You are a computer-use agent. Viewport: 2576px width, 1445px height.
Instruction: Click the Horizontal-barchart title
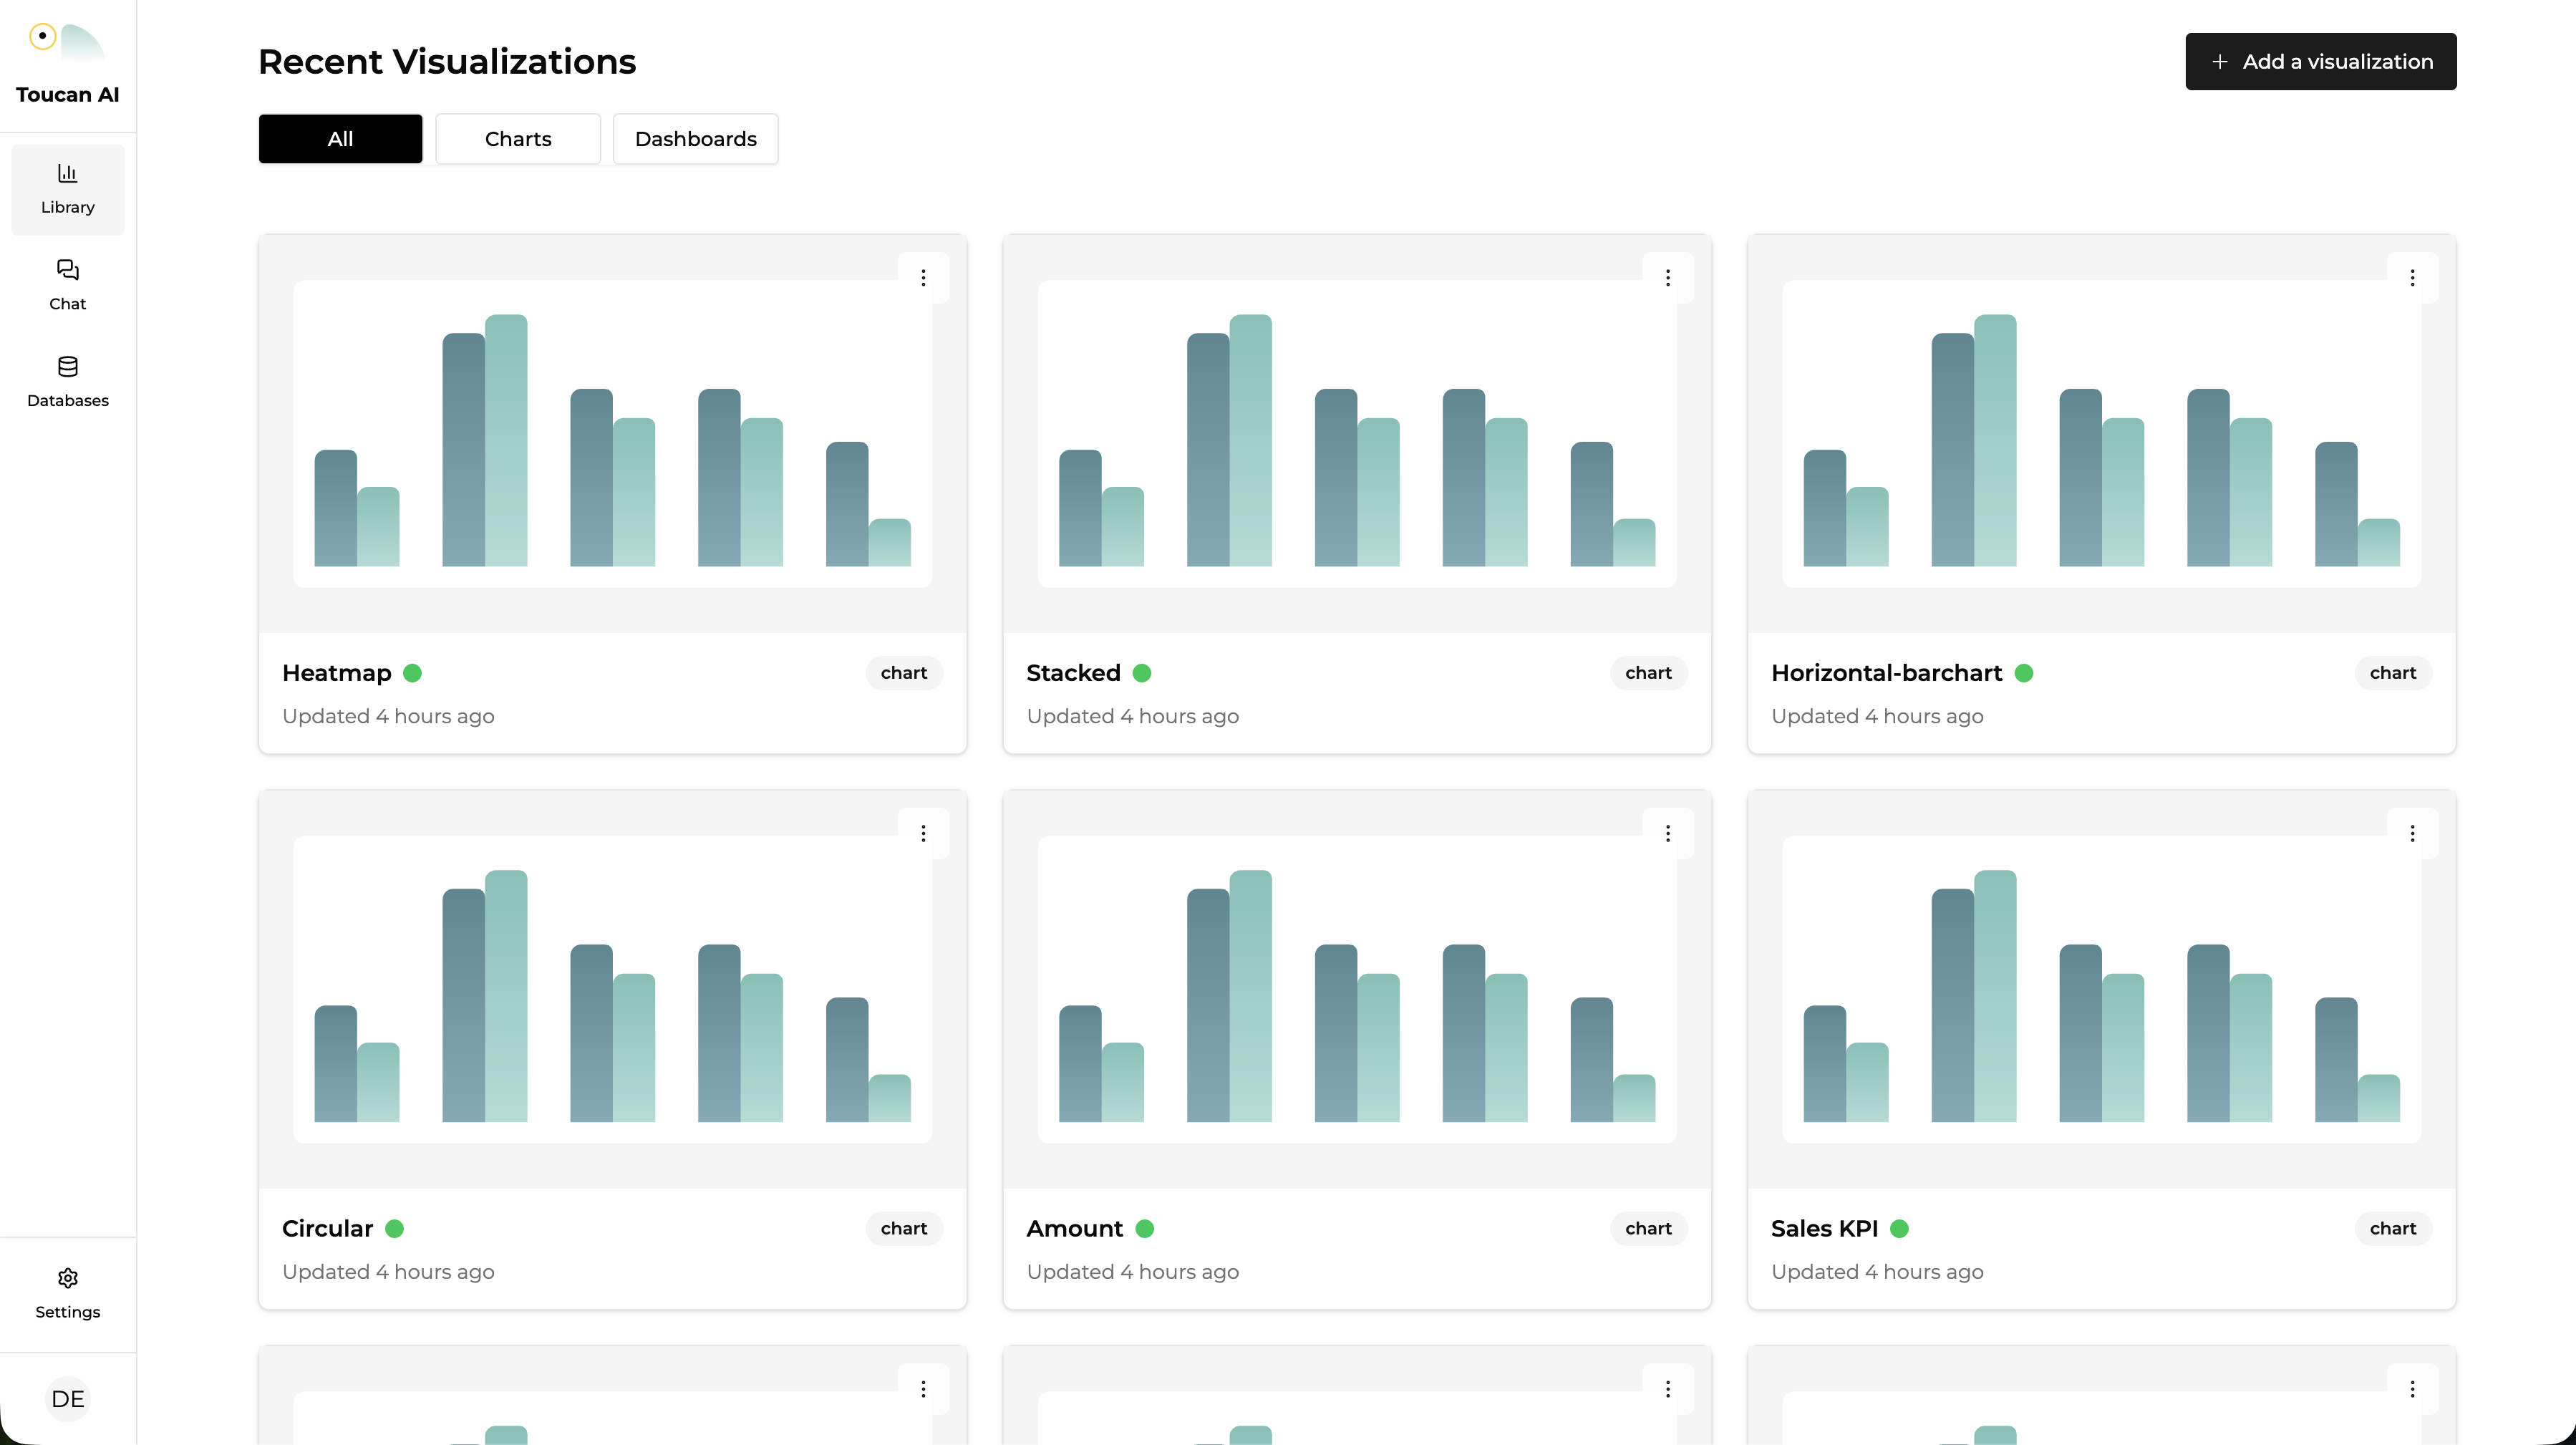click(1886, 673)
